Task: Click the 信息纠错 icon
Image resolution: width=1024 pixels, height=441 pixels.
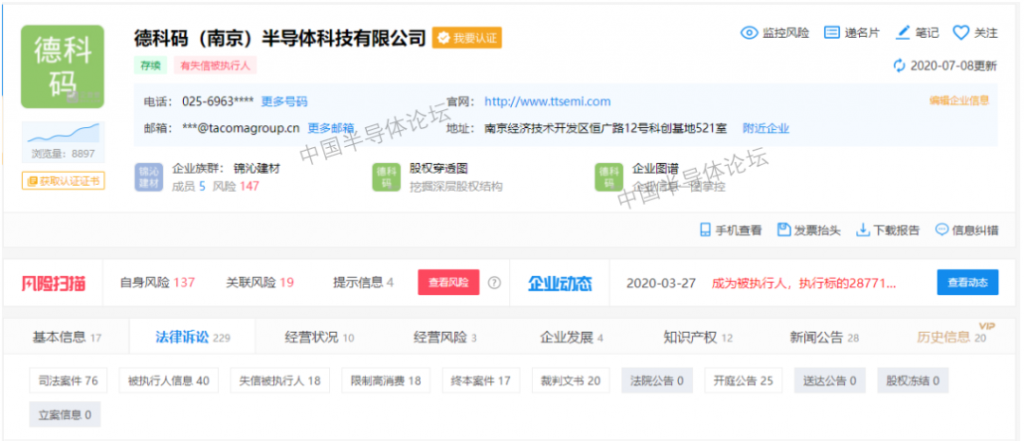Action: 942,230
